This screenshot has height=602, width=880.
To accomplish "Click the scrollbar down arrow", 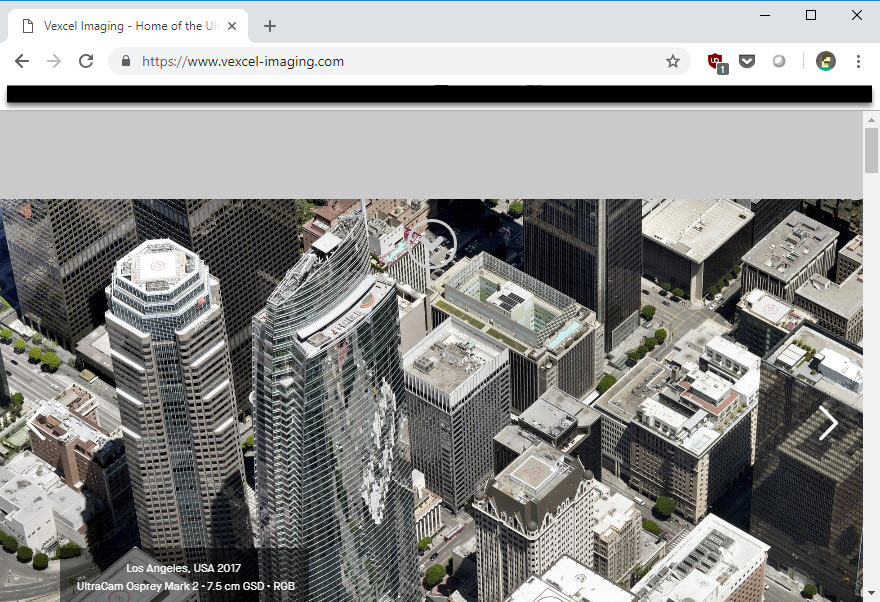I will tap(871, 593).
